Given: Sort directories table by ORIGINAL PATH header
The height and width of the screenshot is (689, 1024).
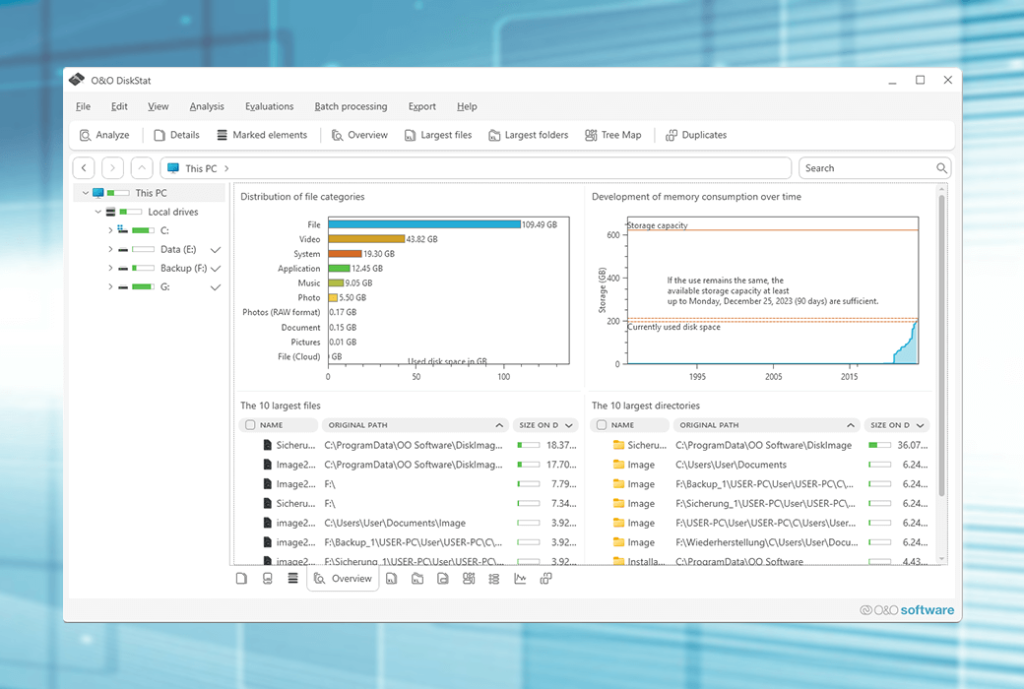Looking at the screenshot, I should pyautogui.click(x=767, y=425).
